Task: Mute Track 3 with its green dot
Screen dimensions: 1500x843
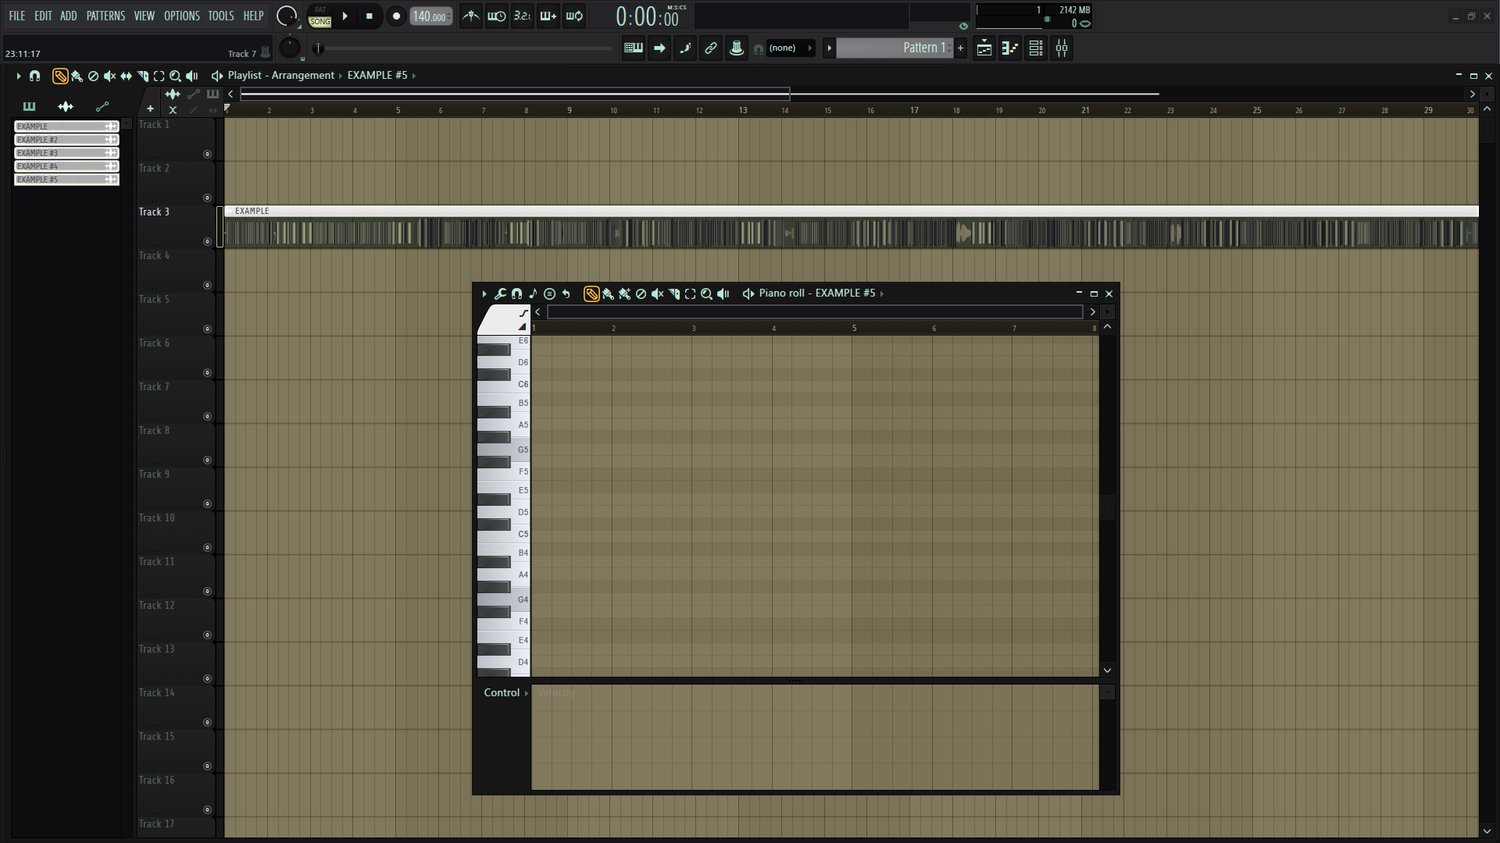Action: [x=207, y=242]
